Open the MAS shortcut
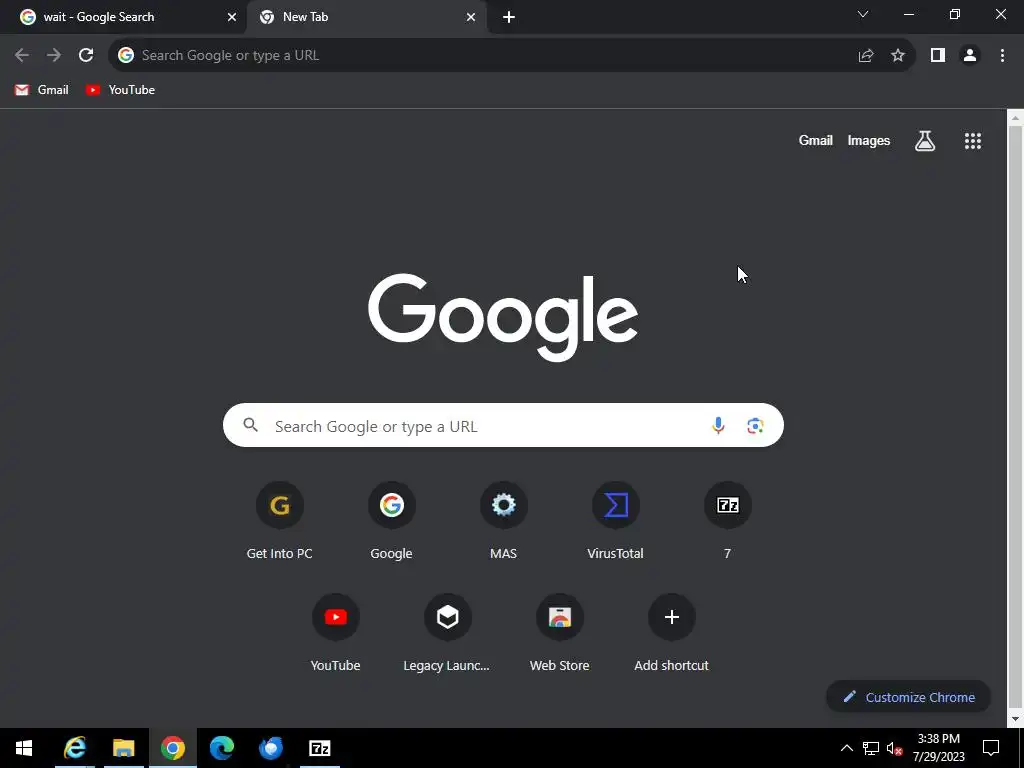 [x=504, y=521]
